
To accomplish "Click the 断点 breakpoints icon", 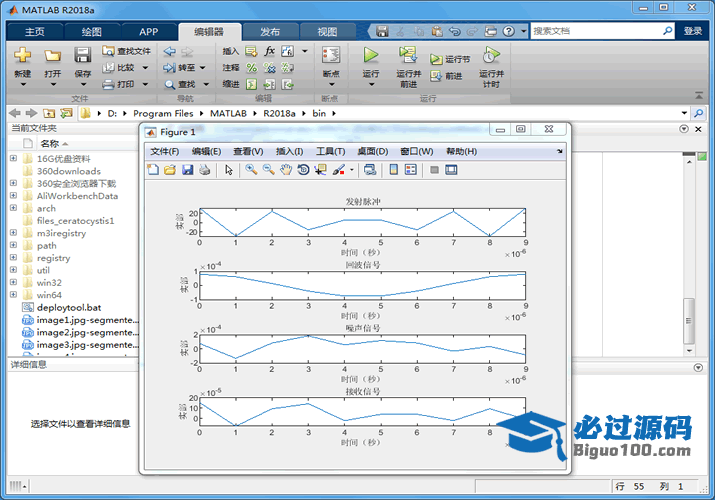I will pos(331,56).
